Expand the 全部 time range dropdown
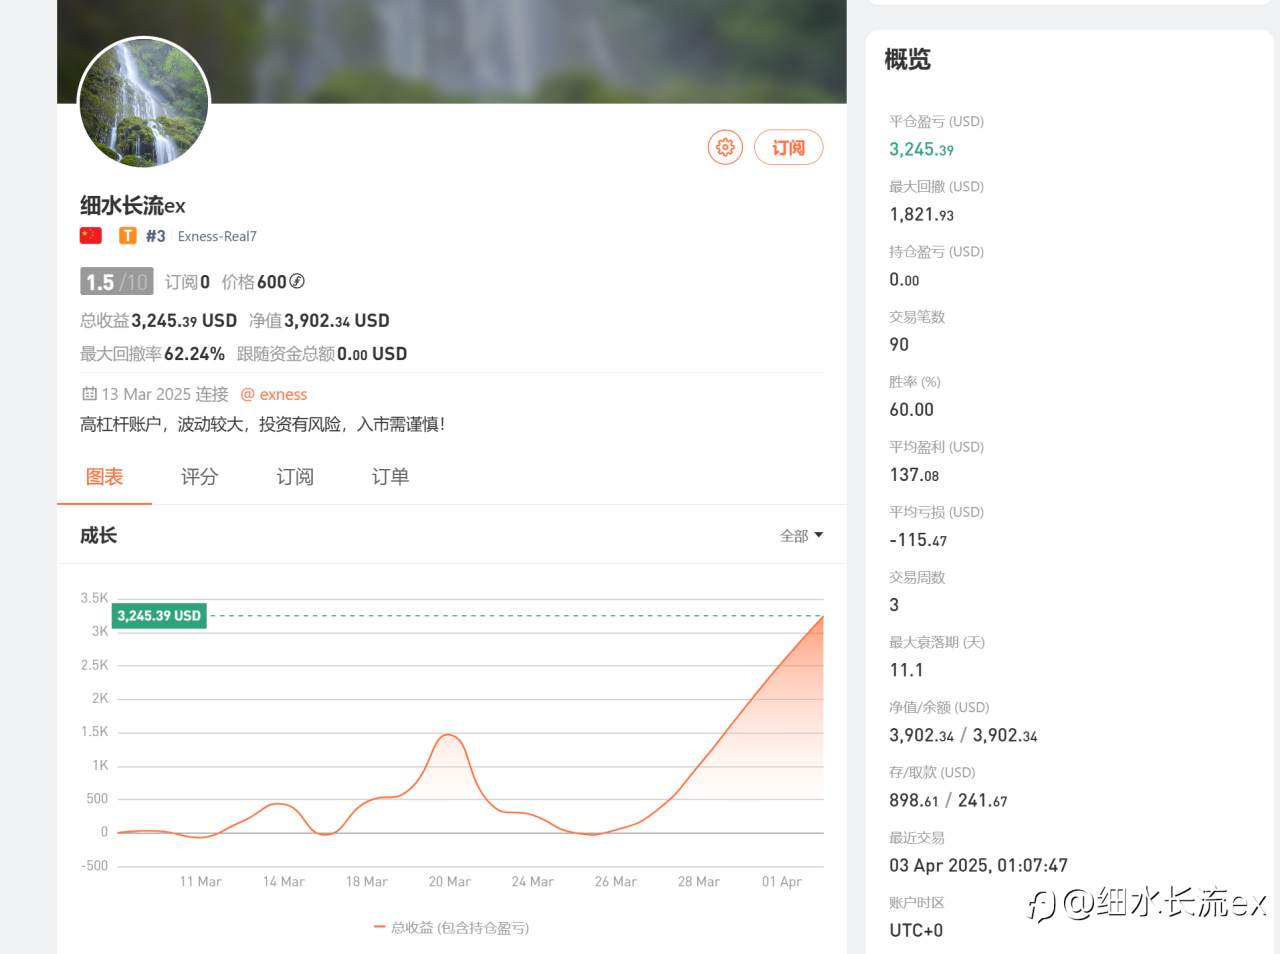Screen dimensions: 1280x954 (x=801, y=536)
